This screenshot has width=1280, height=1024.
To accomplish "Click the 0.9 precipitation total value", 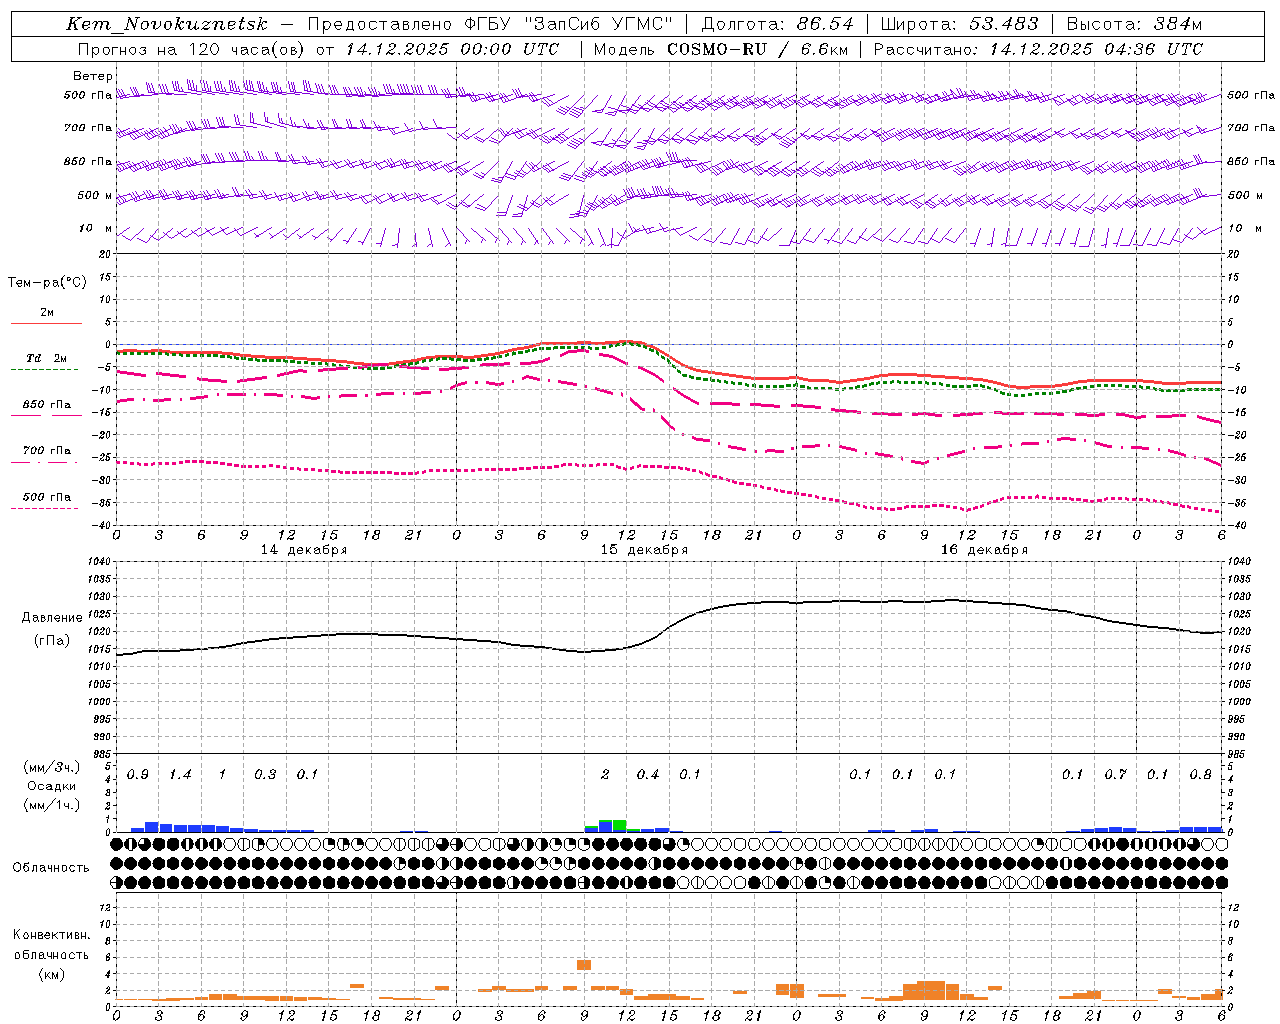I will point(138,775).
